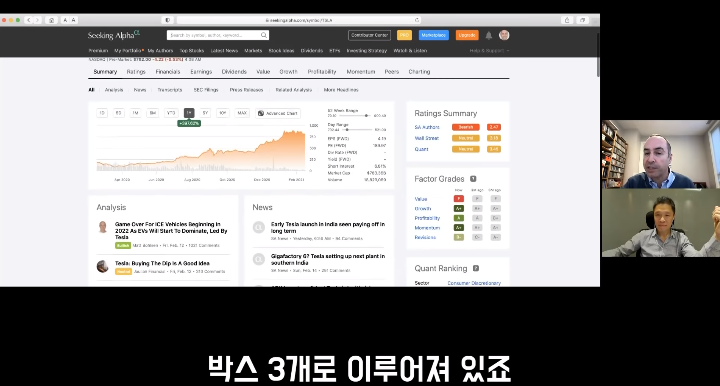Viewport: 720px width, 386px height.
Task: Select the 1Y chart range
Action: (189, 113)
